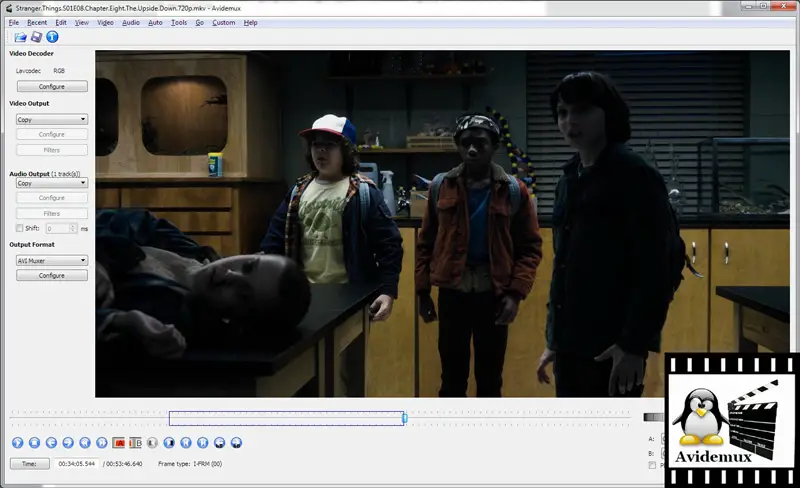The image size is (800, 488).
Task: Click Configure under Audio Output
Action: pos(52,198)
